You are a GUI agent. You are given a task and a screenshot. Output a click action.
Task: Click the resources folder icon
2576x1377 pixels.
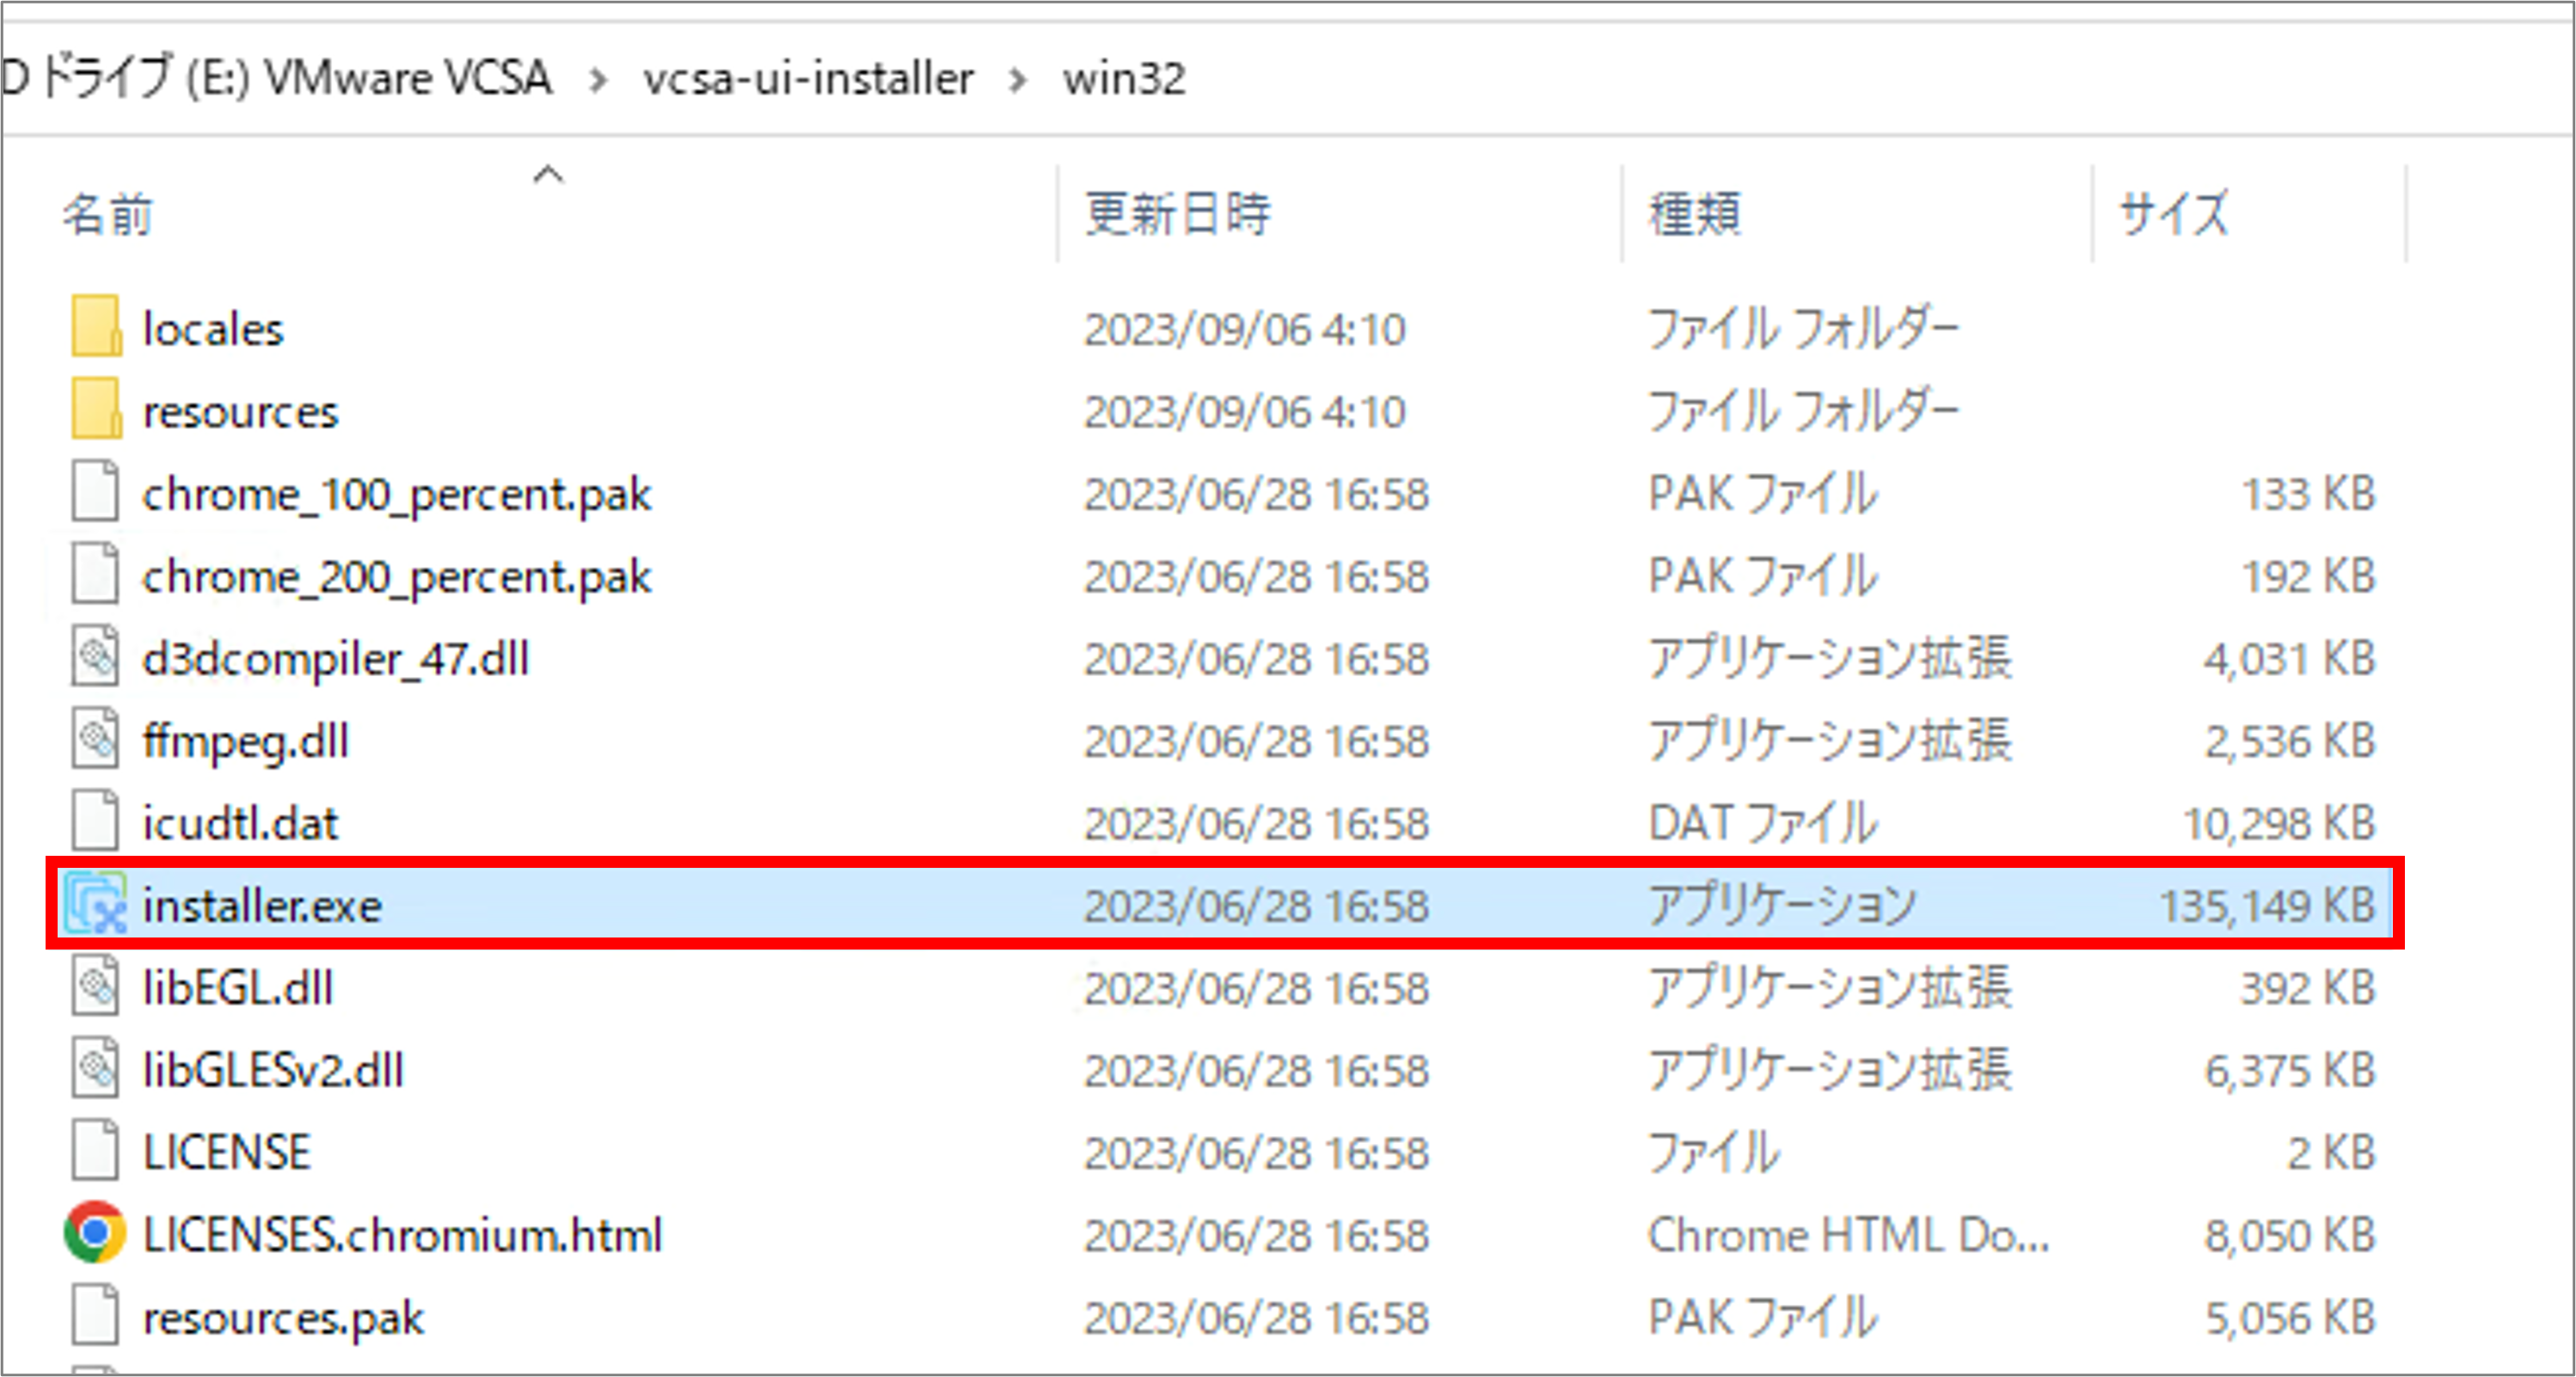point(96,408)
